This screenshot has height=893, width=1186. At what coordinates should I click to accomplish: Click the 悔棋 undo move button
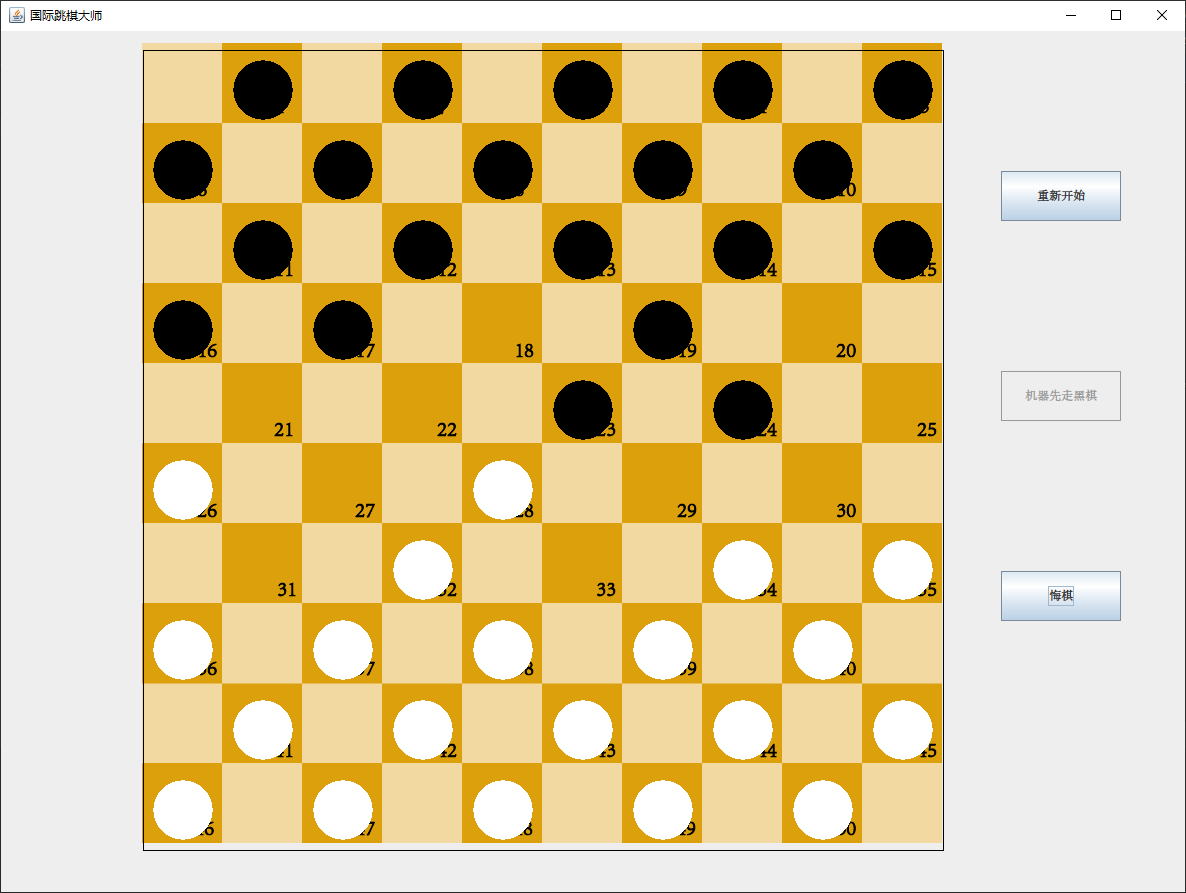(x=1060, y=596)
